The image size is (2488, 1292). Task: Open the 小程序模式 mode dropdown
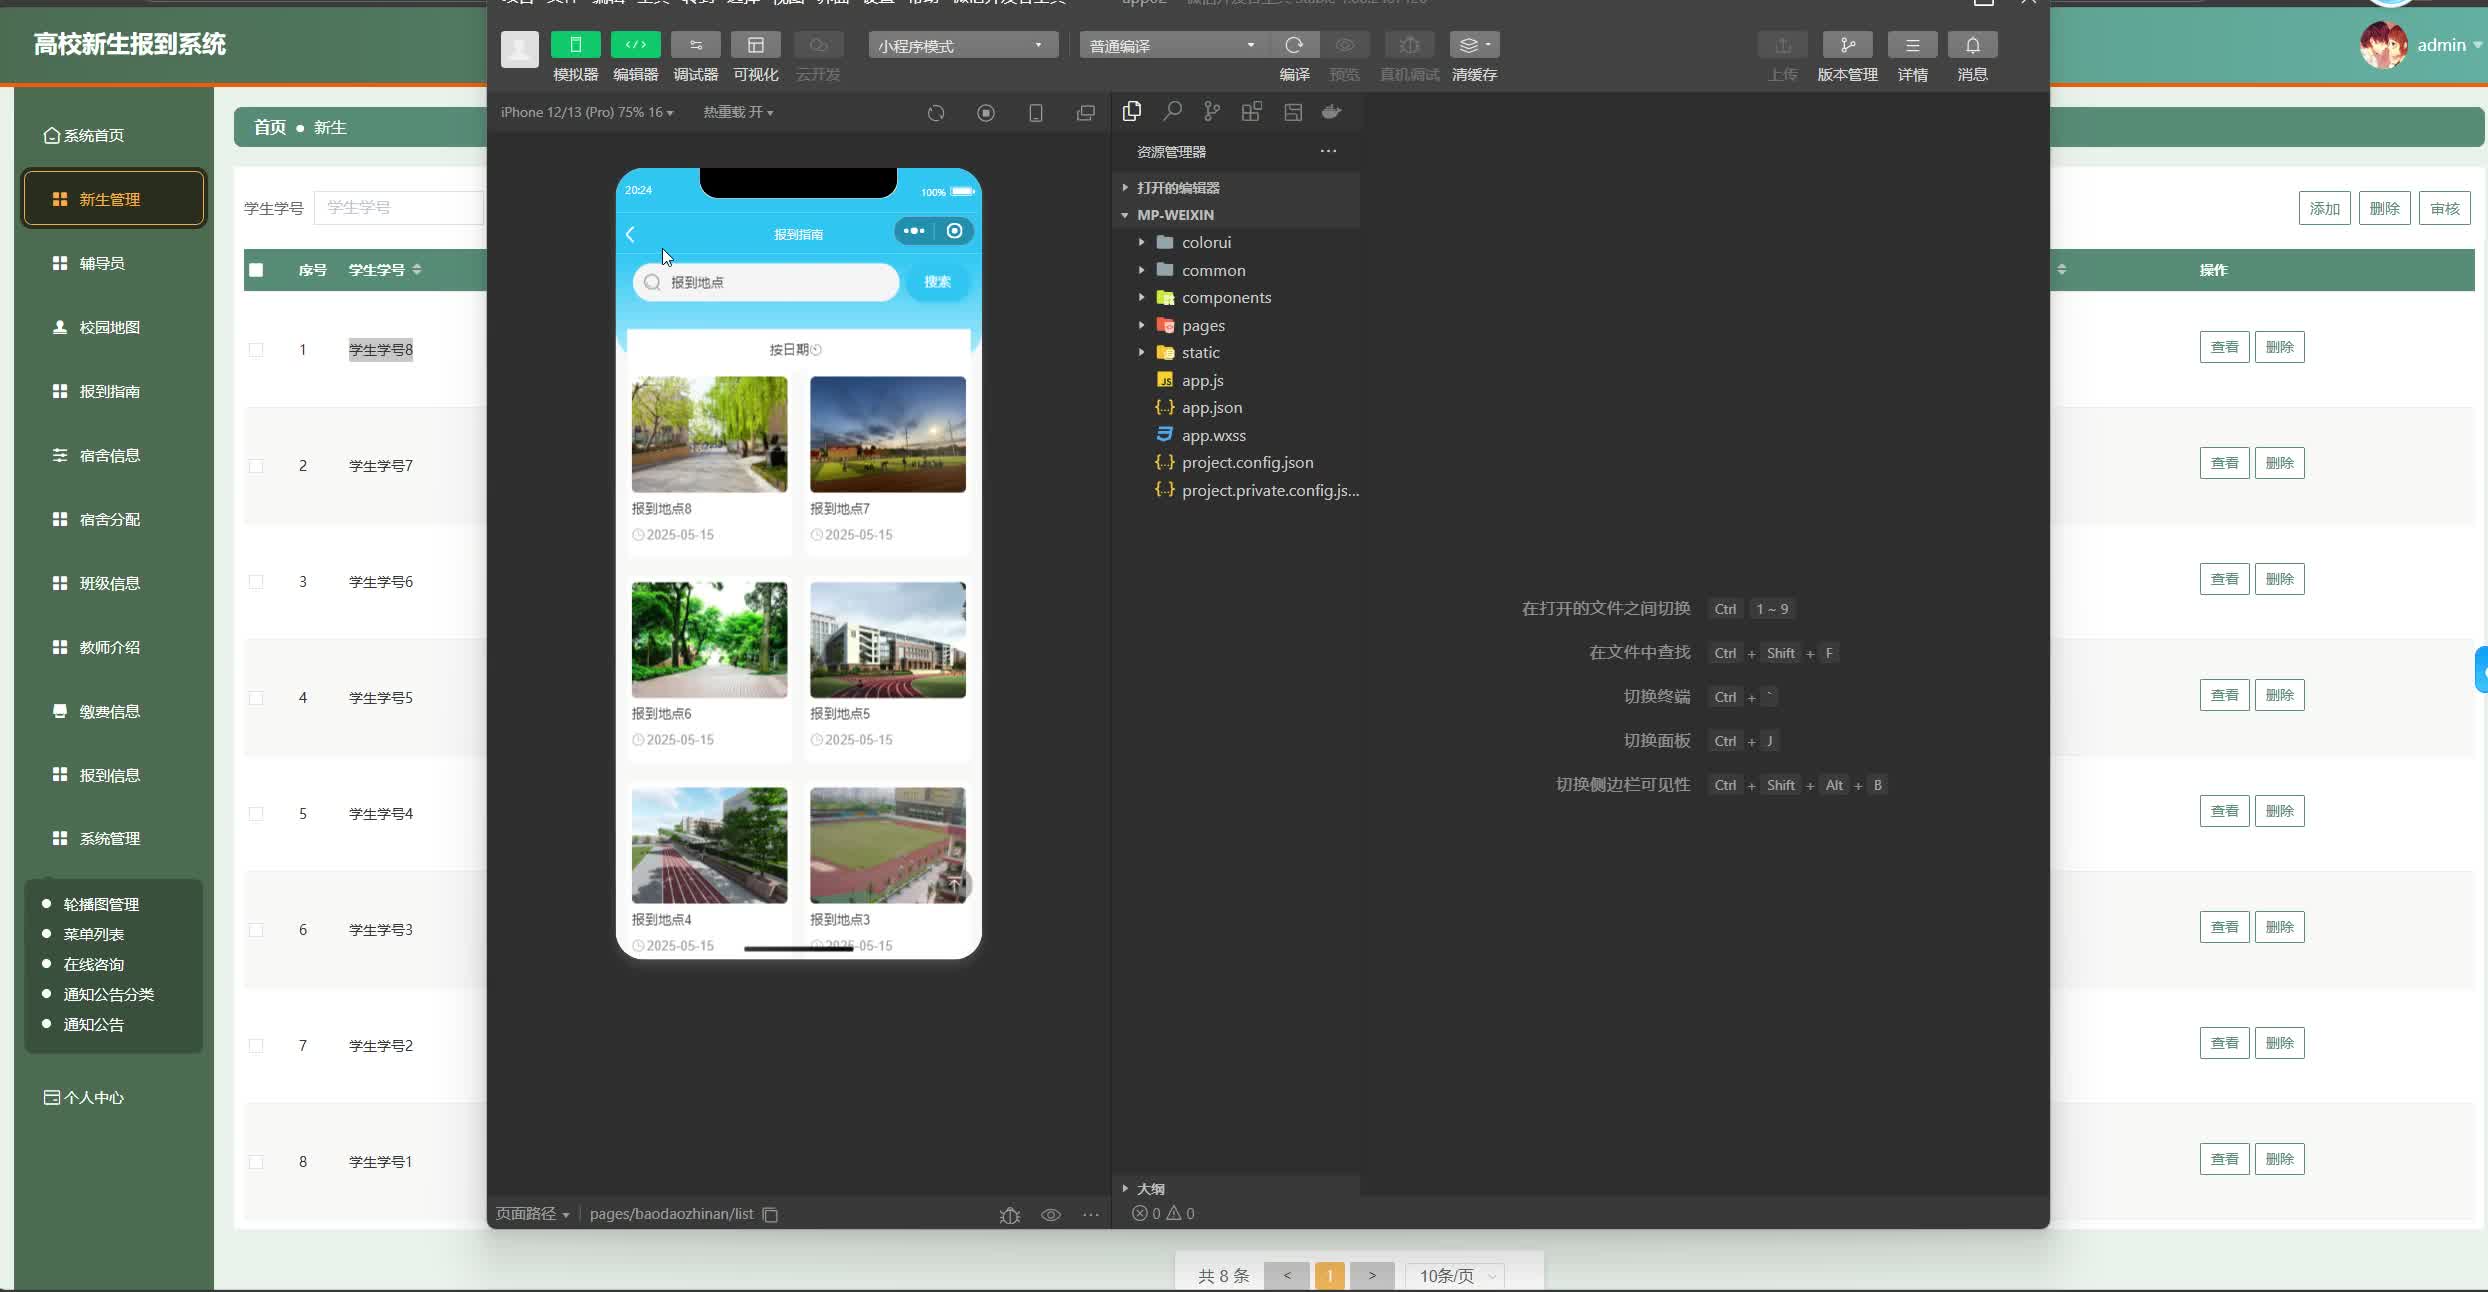coord(962,46)
